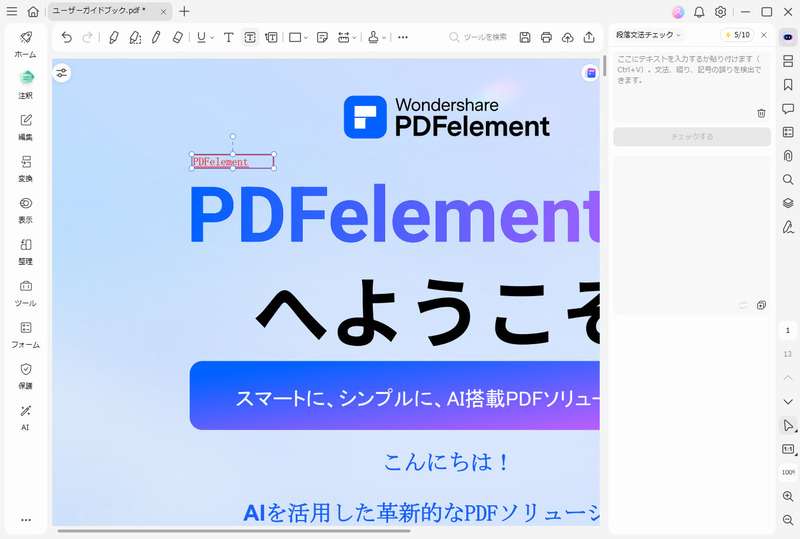Zoom in on the document

(788, 496)
